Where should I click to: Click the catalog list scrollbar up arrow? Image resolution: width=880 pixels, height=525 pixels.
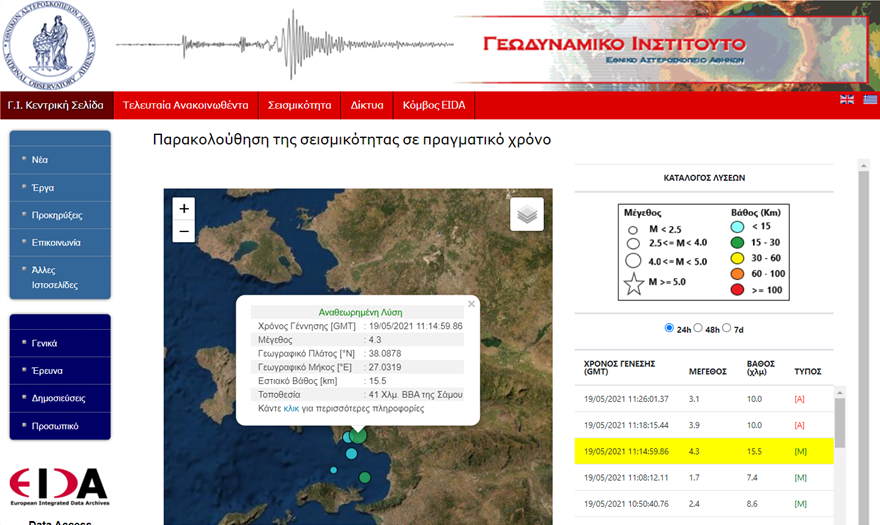pyautogui.click(x=840, y=392)
